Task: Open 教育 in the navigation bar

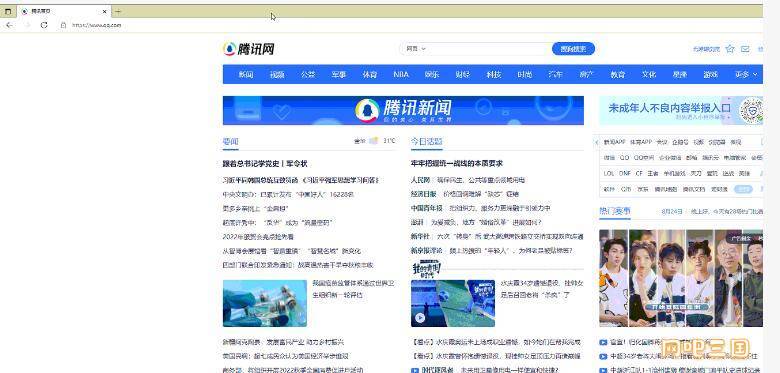Action: (617, 75)
